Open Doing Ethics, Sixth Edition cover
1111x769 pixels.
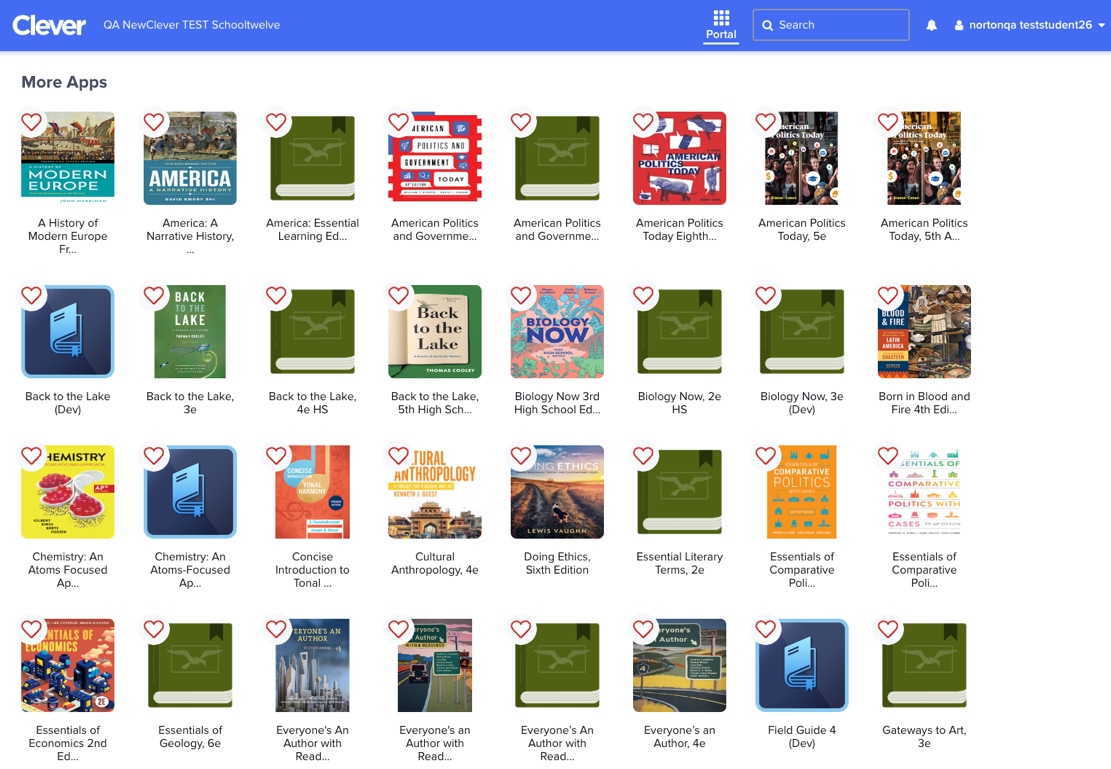coord(557,492)
